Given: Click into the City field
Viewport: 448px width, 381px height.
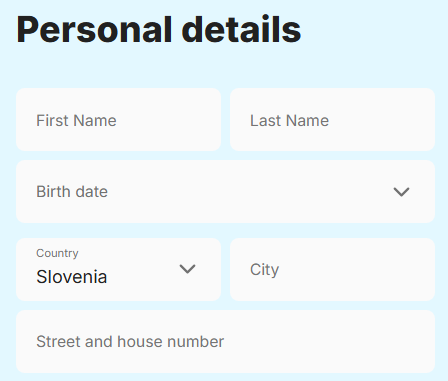Looking at the screenshot, I should coord(332,270).
